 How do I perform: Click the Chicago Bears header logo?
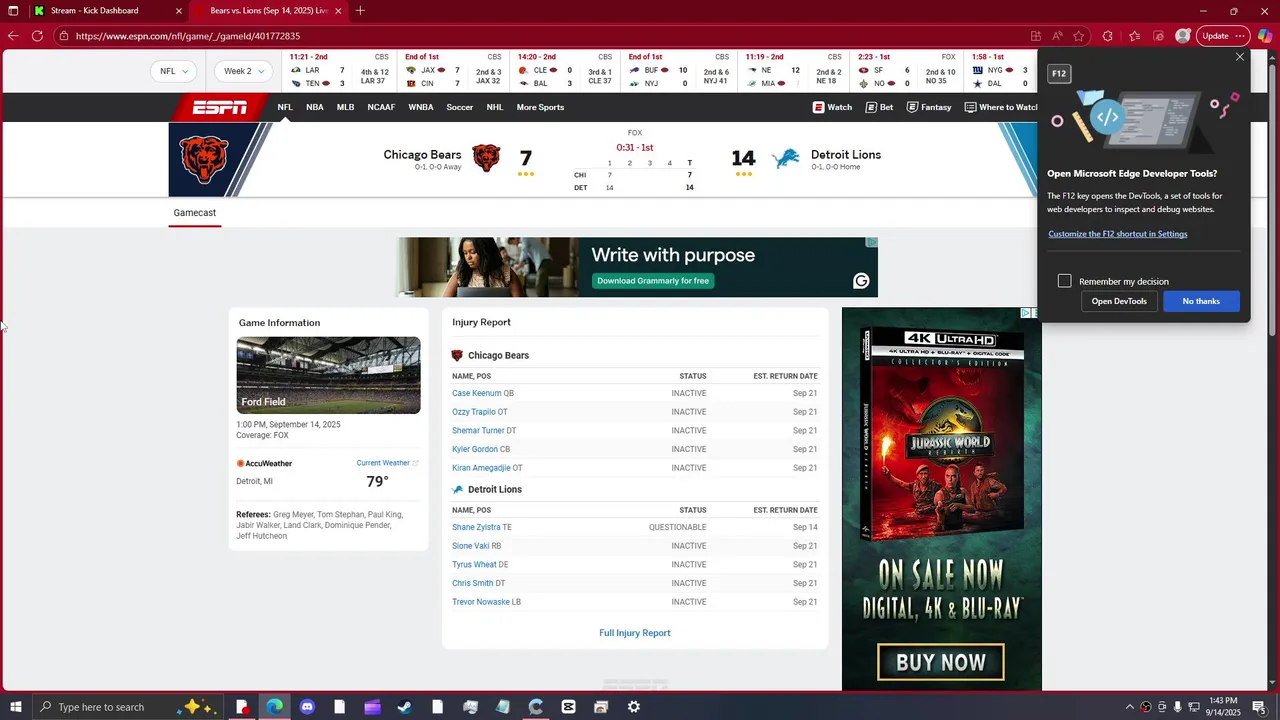coord(204,160)
